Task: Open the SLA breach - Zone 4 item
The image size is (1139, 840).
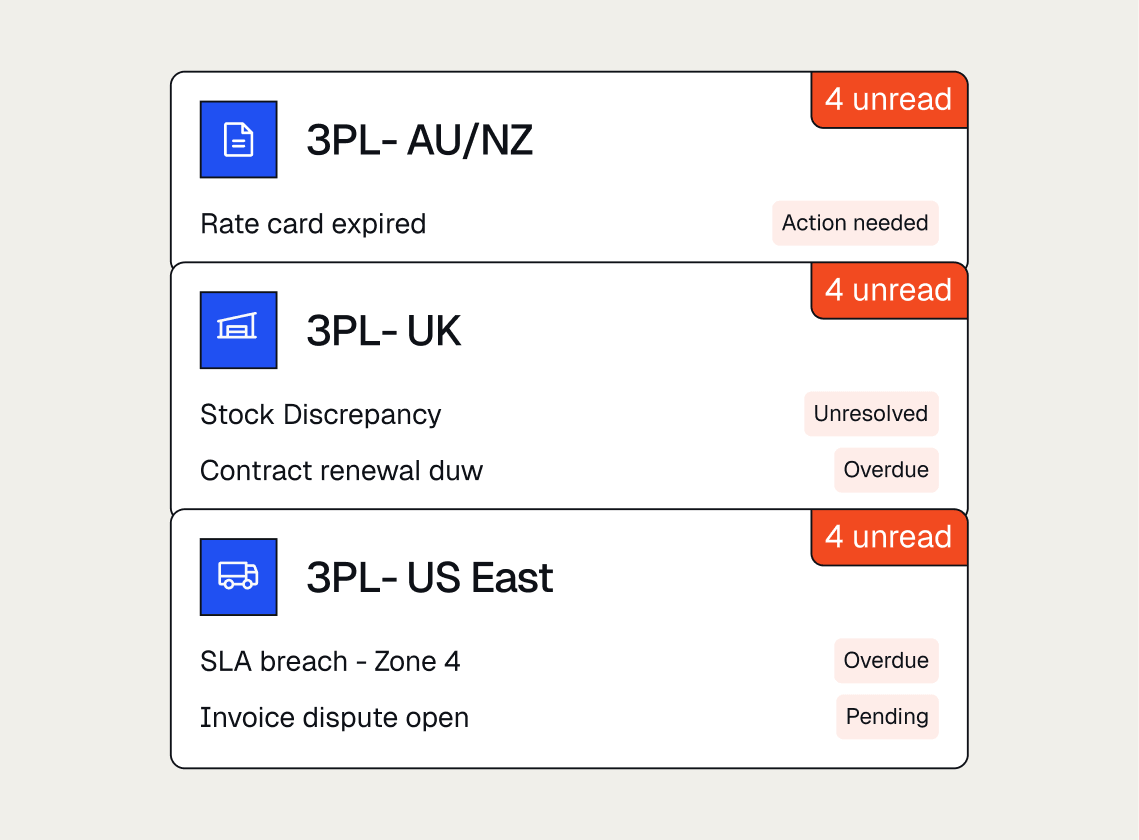Action: click(x=330, y=661)
